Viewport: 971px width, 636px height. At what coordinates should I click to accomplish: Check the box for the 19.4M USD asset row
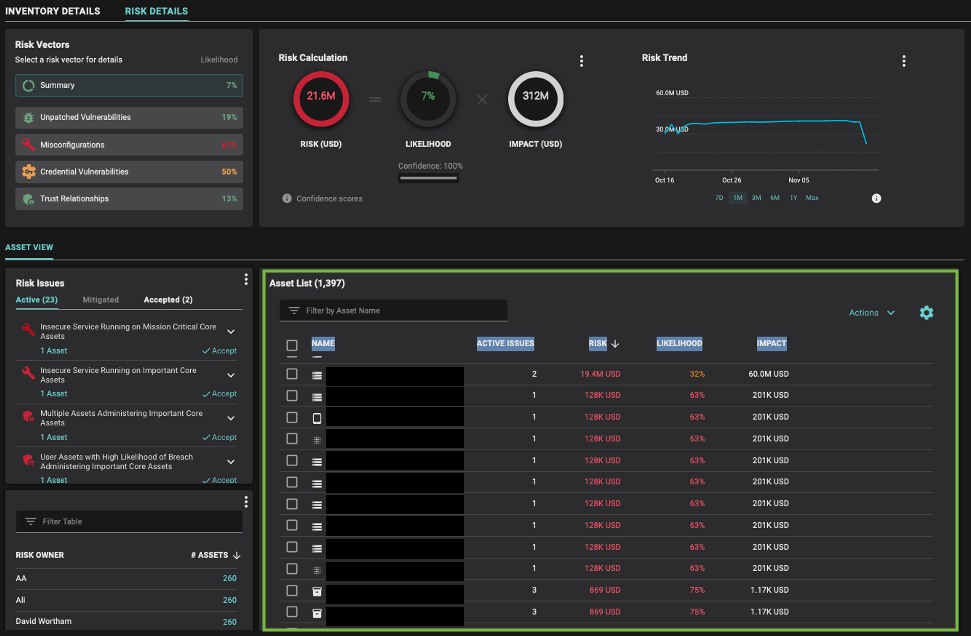[x=292, y=374]
